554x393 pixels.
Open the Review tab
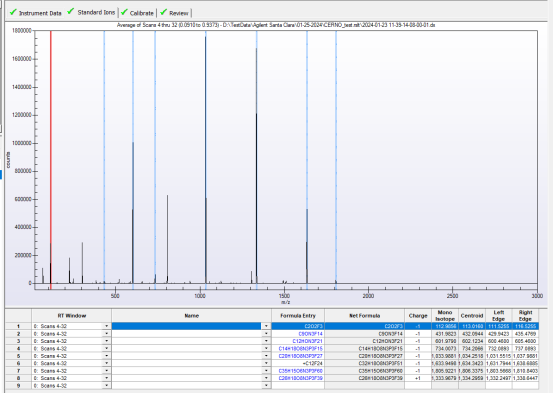point(178,13)
